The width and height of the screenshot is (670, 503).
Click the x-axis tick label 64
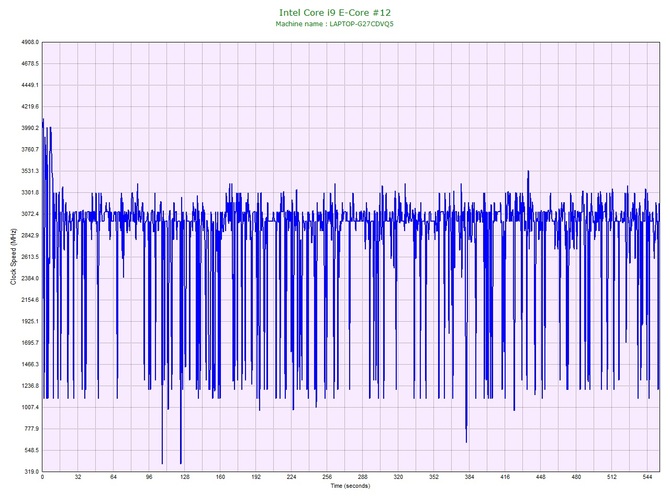pyautogui.click(x=113, y=477)
